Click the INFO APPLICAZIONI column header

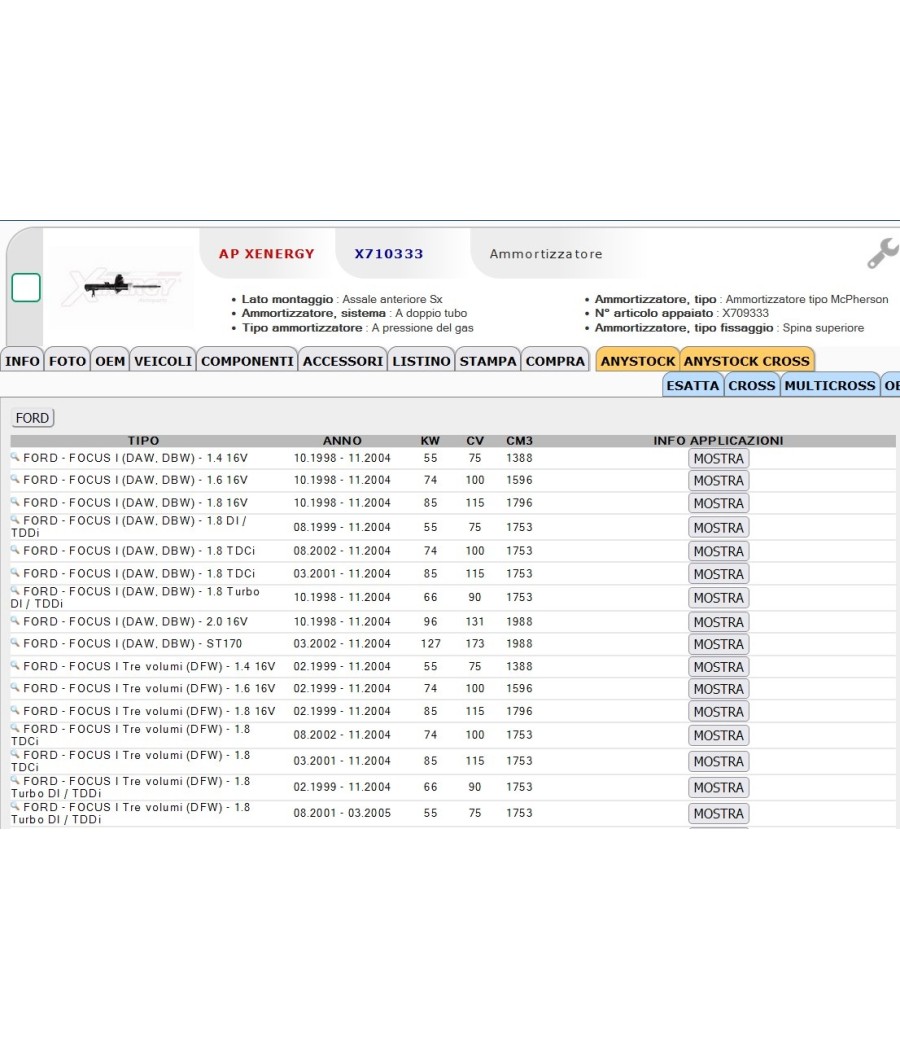[719, 441]
